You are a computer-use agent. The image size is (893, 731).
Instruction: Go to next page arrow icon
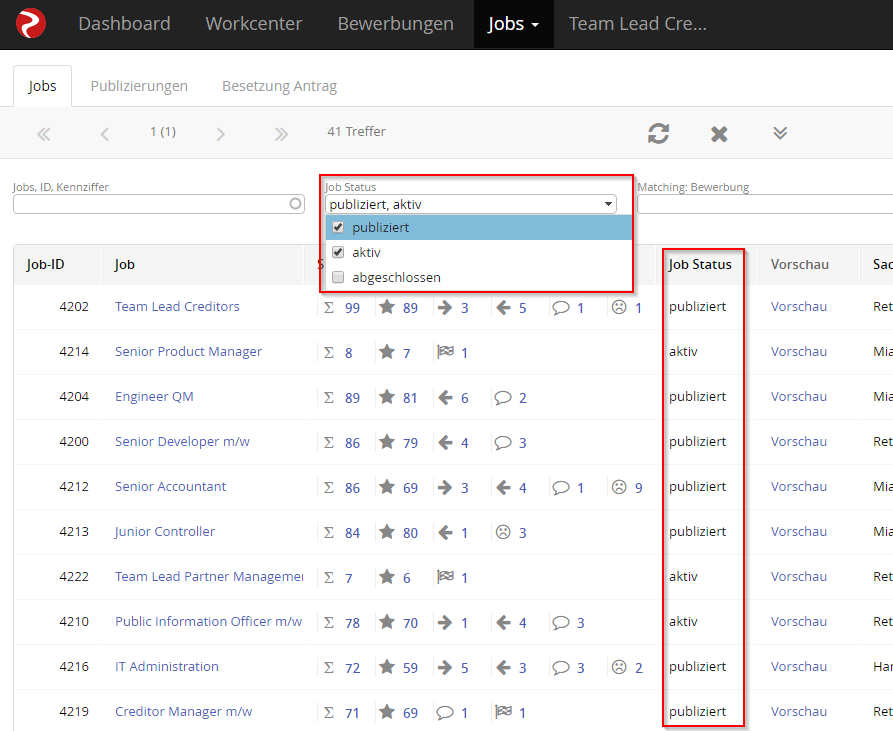pos(221,134)
